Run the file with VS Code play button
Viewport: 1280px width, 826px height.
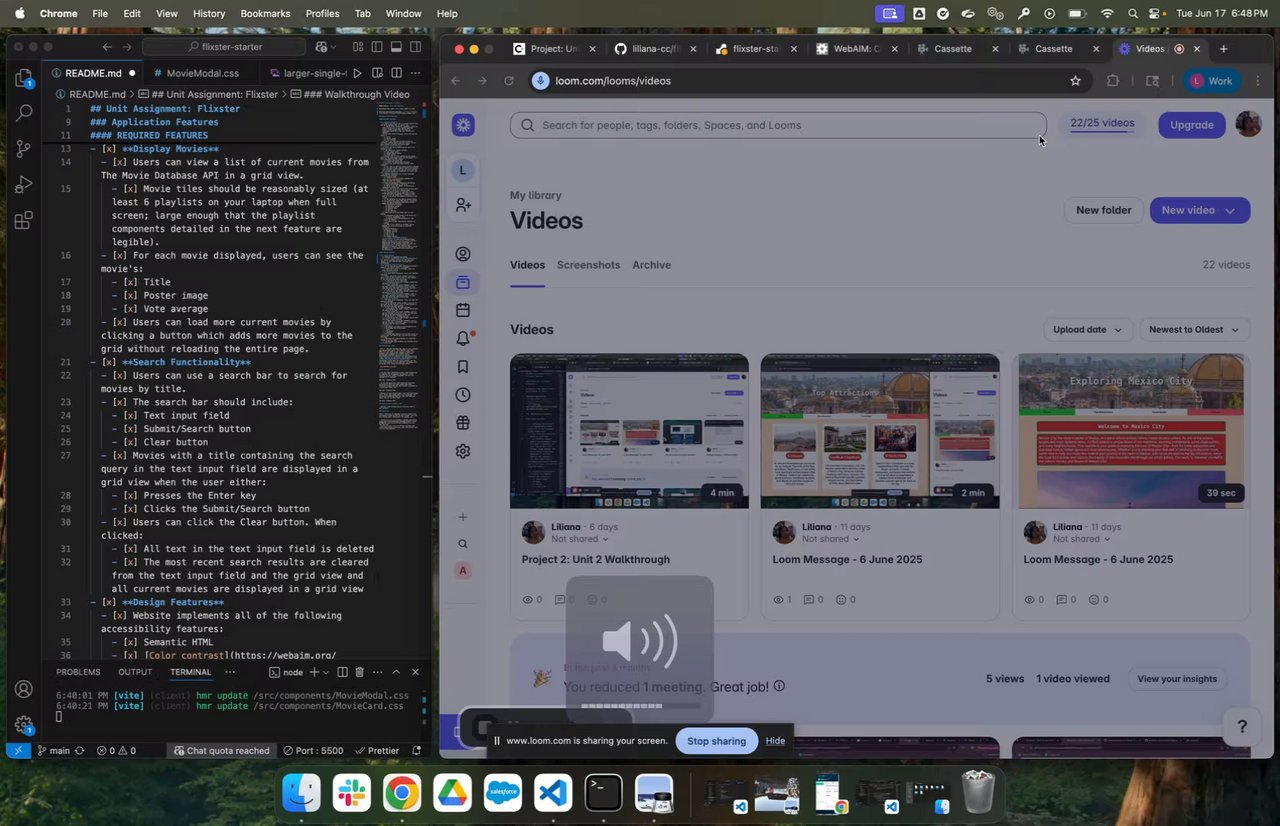pyautogui.click(x=358, y=73)
